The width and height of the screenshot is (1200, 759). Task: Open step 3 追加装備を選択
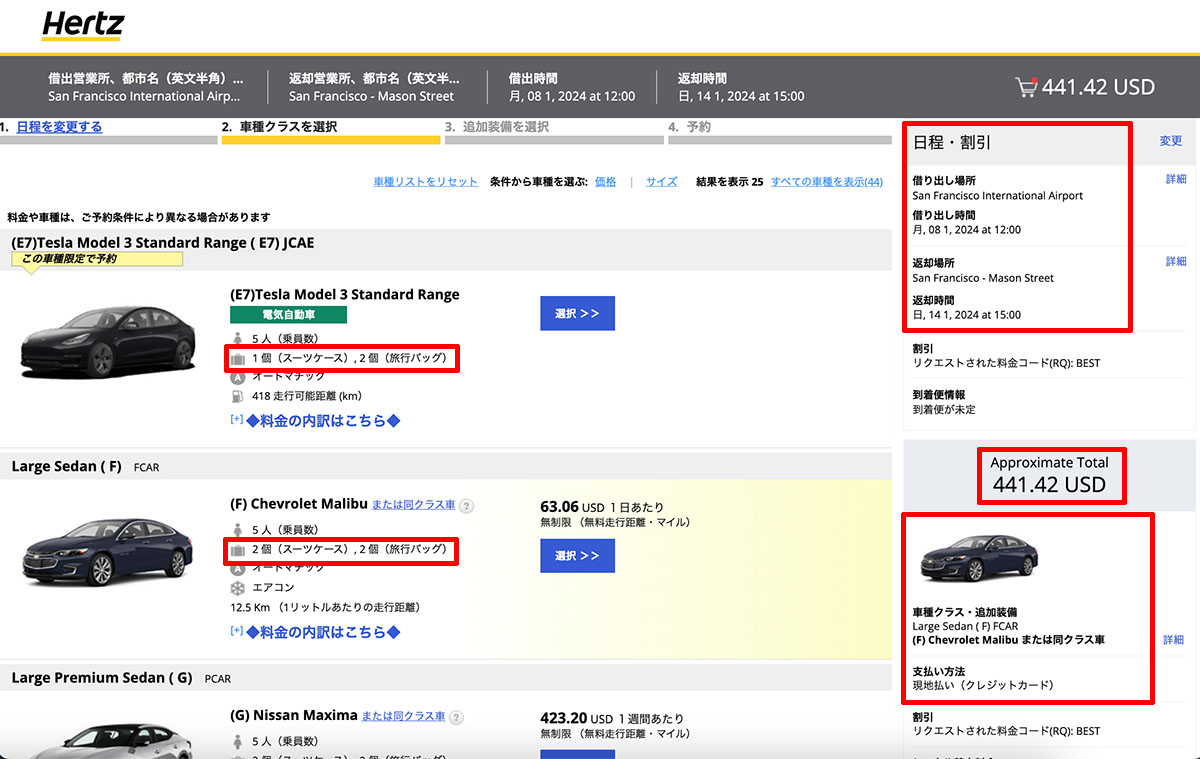tap(505, 127)
